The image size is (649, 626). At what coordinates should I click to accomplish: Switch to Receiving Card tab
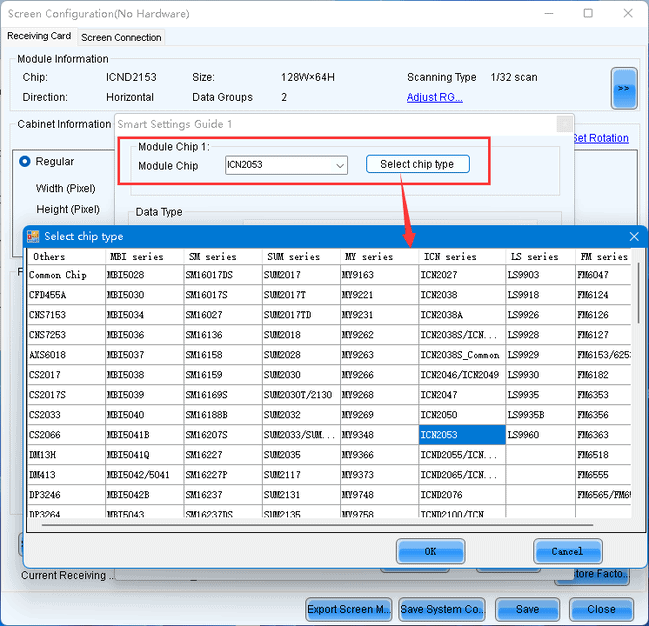(39, 36)
